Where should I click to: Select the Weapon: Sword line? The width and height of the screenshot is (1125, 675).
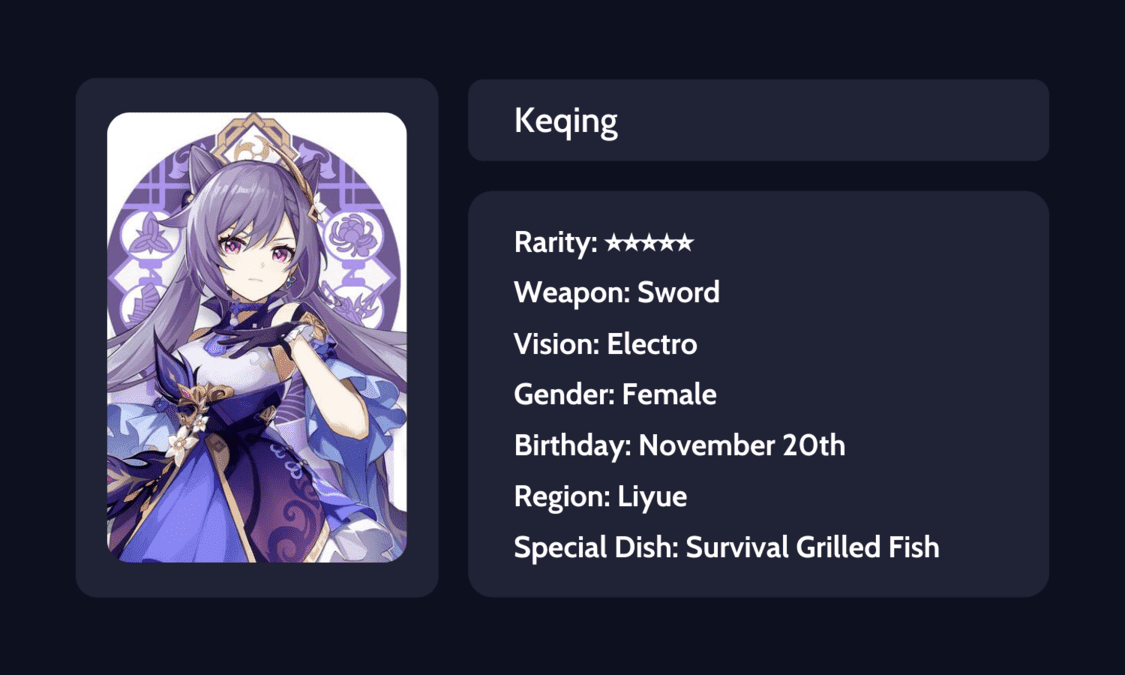click(x=616, y=293)
